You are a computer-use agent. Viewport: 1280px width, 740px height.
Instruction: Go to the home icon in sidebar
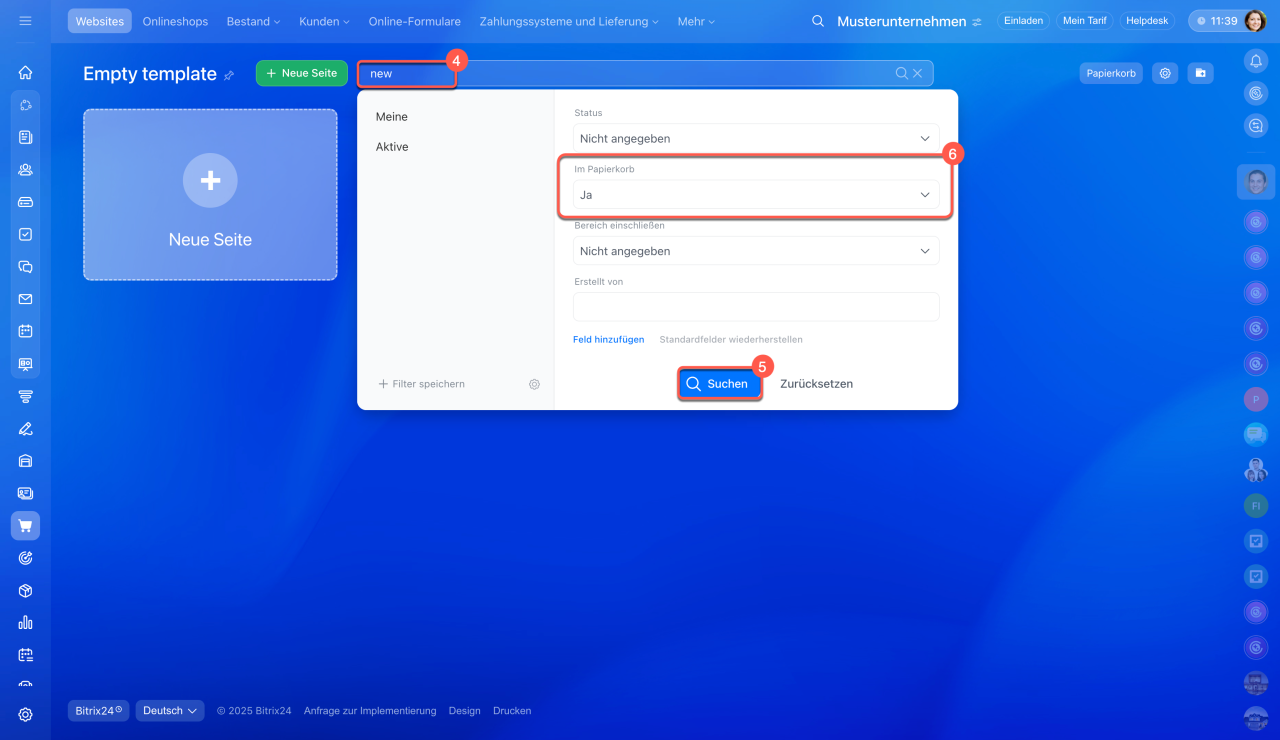point(25,72)
